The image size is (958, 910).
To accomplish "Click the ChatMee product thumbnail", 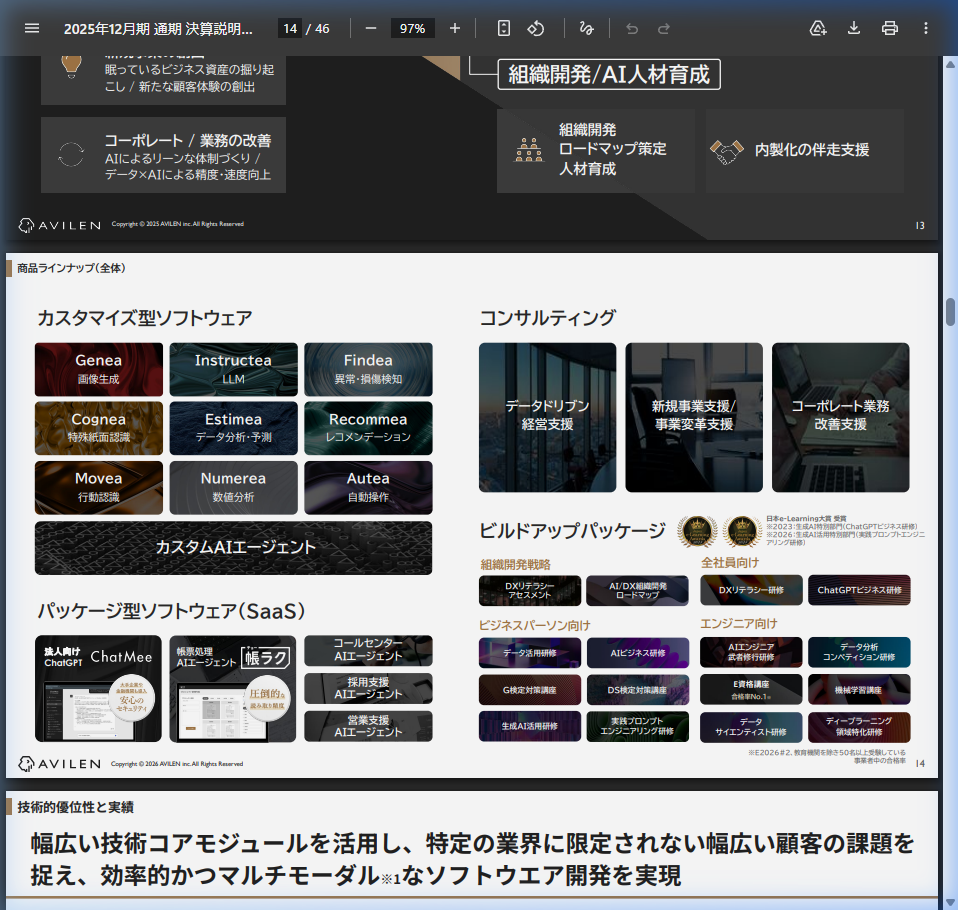I will click(98, 688).
